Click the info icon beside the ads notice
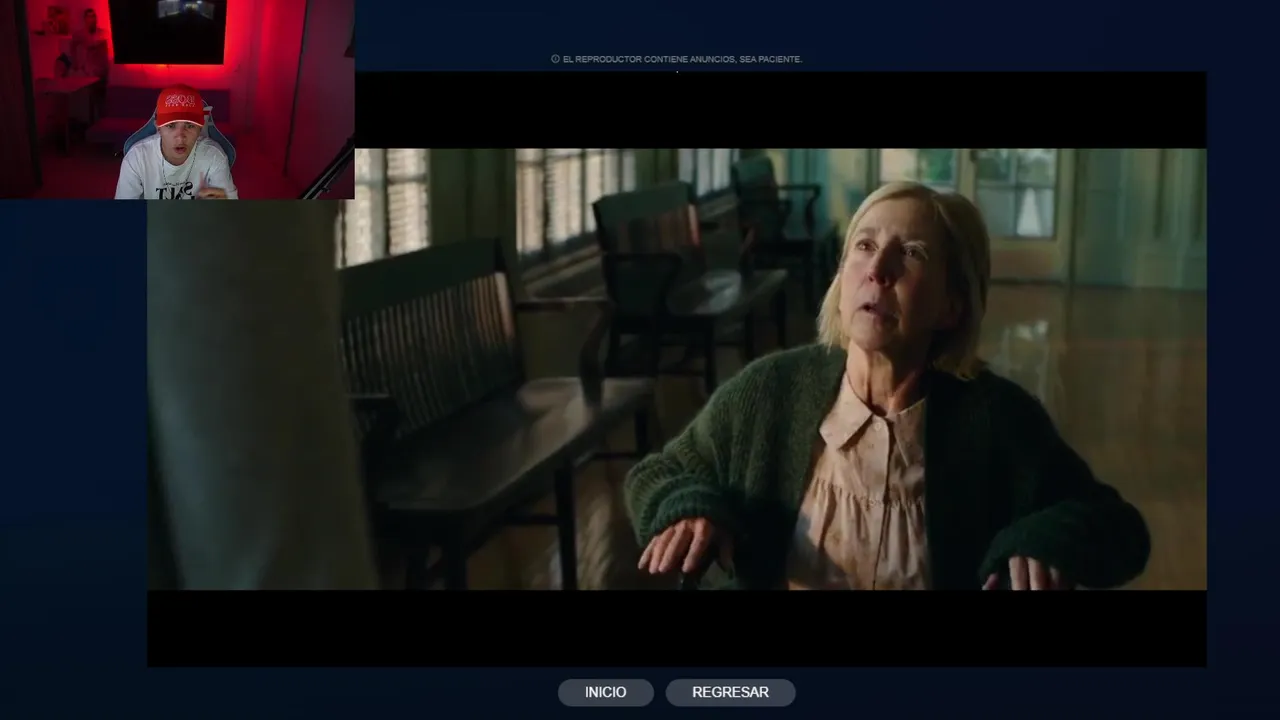Screen dimensions: 1280x720 (x=555, y=59)
